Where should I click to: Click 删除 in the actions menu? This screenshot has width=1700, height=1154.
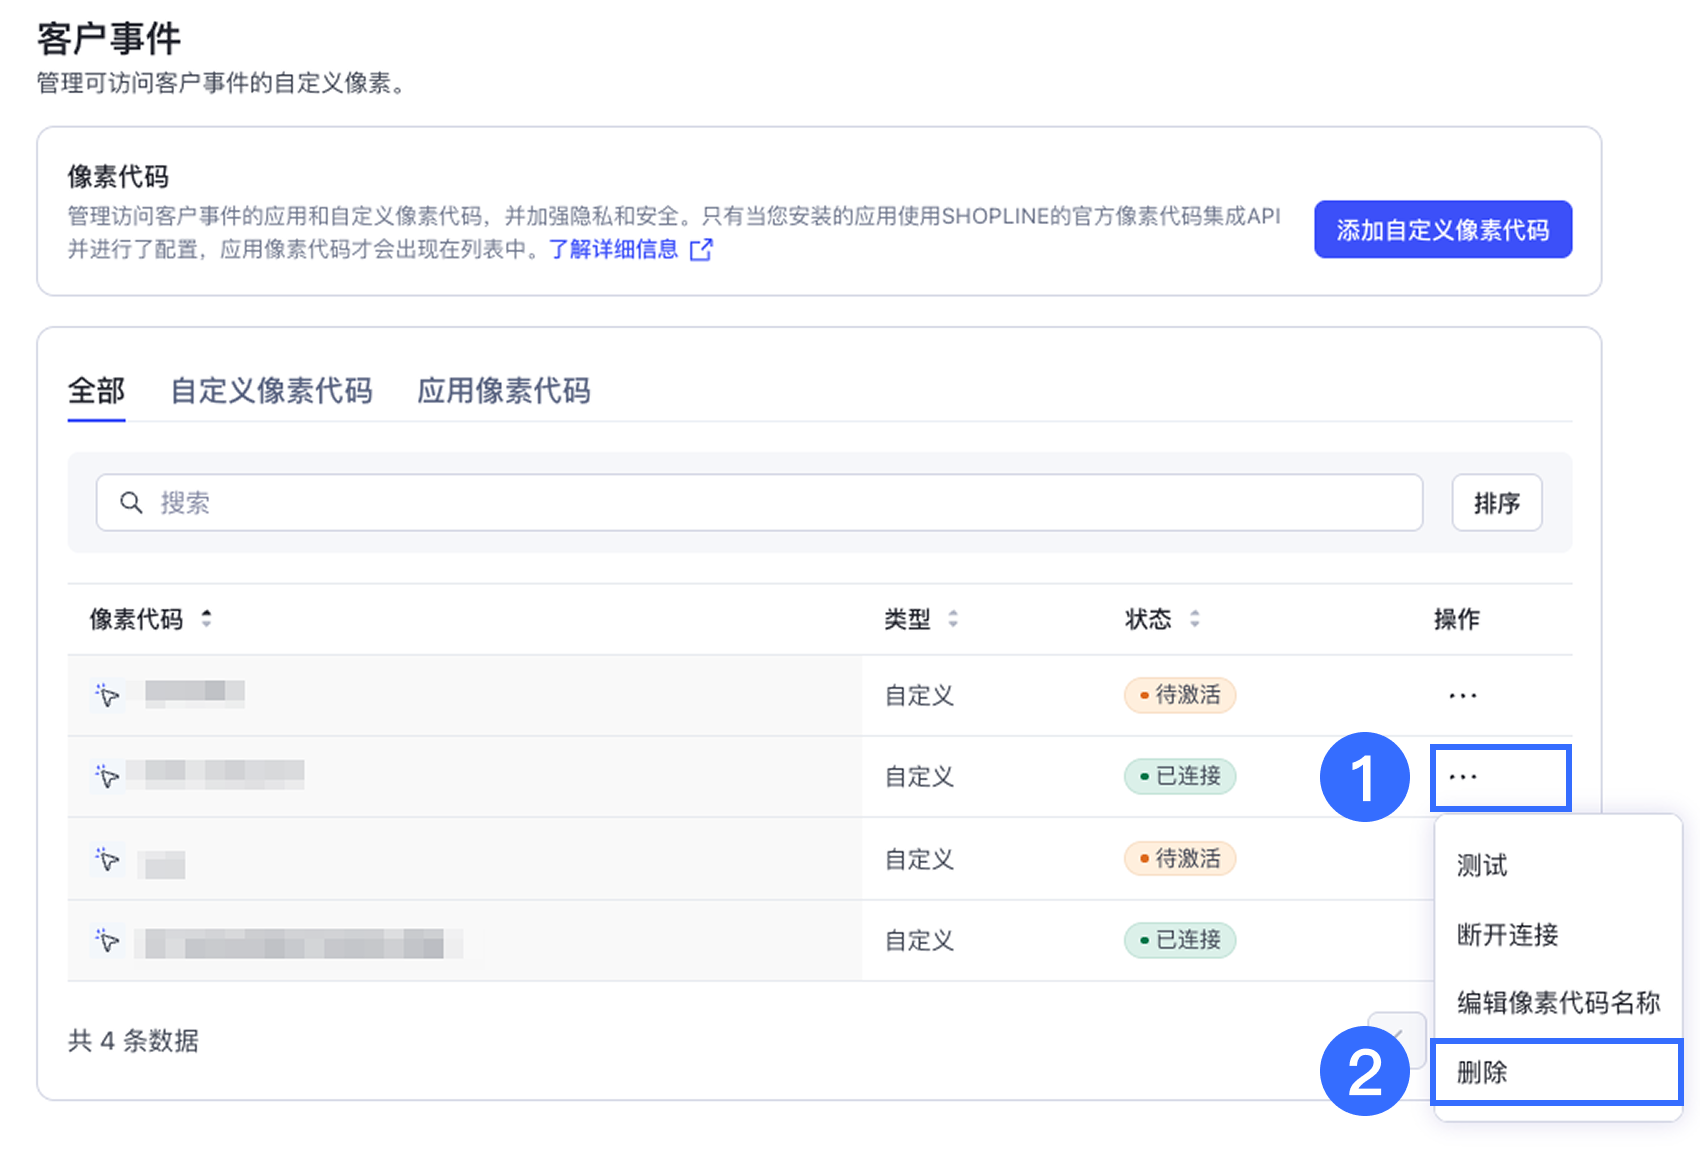(x=1482, y=1073)
